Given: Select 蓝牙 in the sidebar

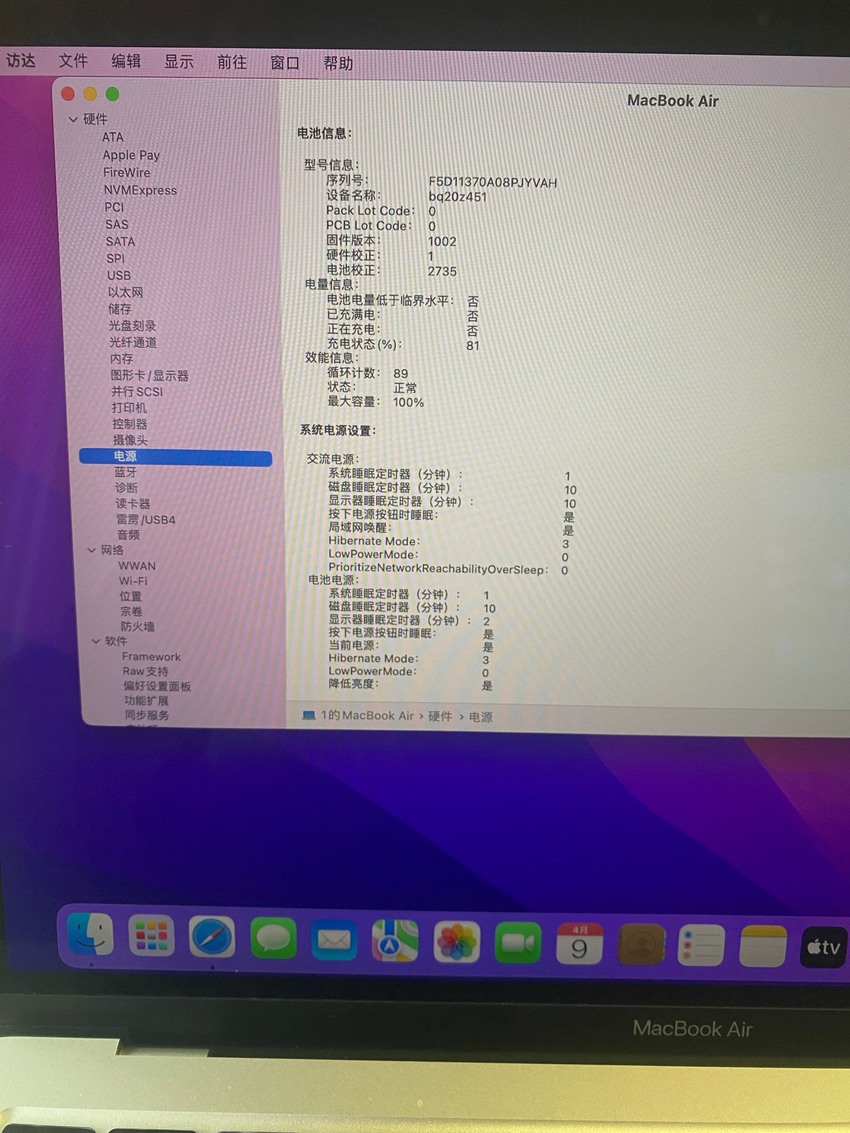Looking at the screenshot, I should pos(125,473).
